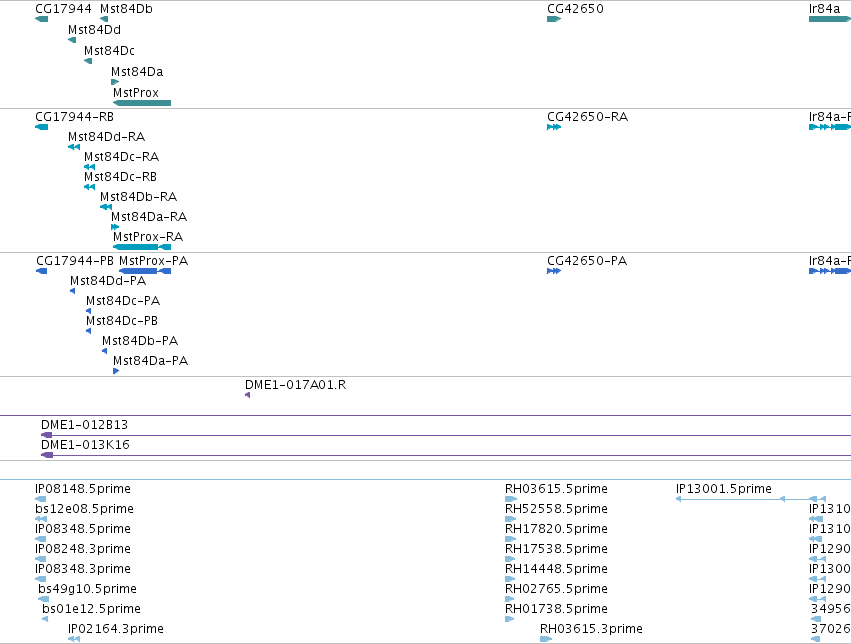The height and width of the screenshot is (644, 851).
Task: Select the DME1-017A01.R feature label
Action: click(295, 385)
